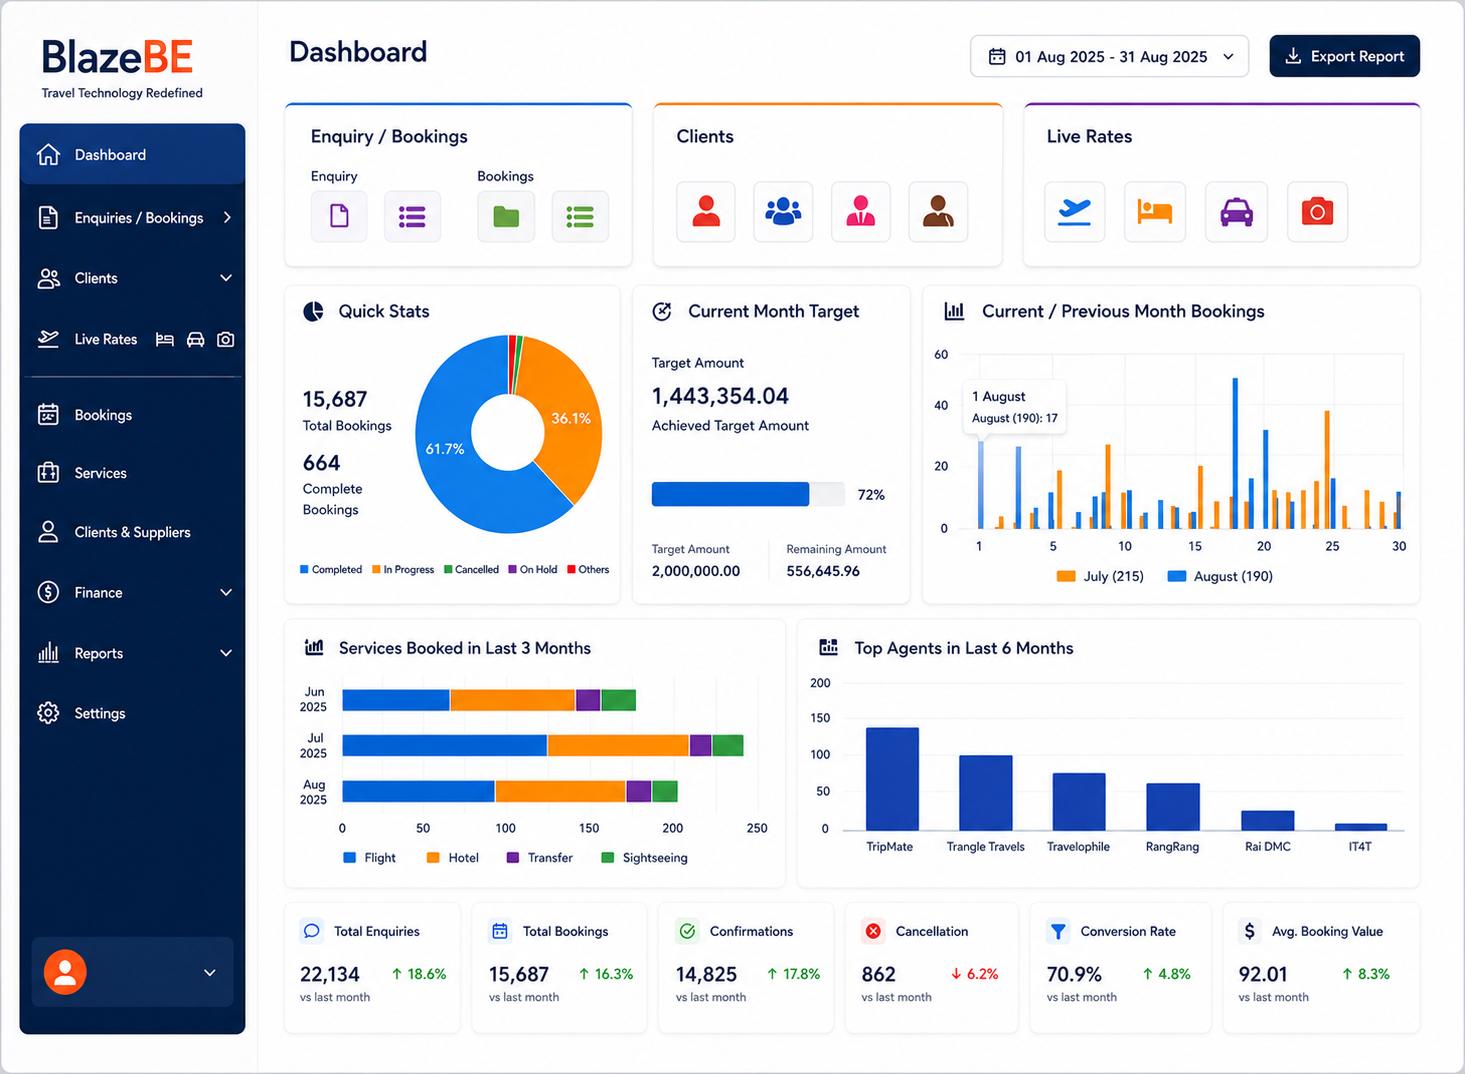
Task: Toggle the Hotel legend item
Action: point(453,858)
